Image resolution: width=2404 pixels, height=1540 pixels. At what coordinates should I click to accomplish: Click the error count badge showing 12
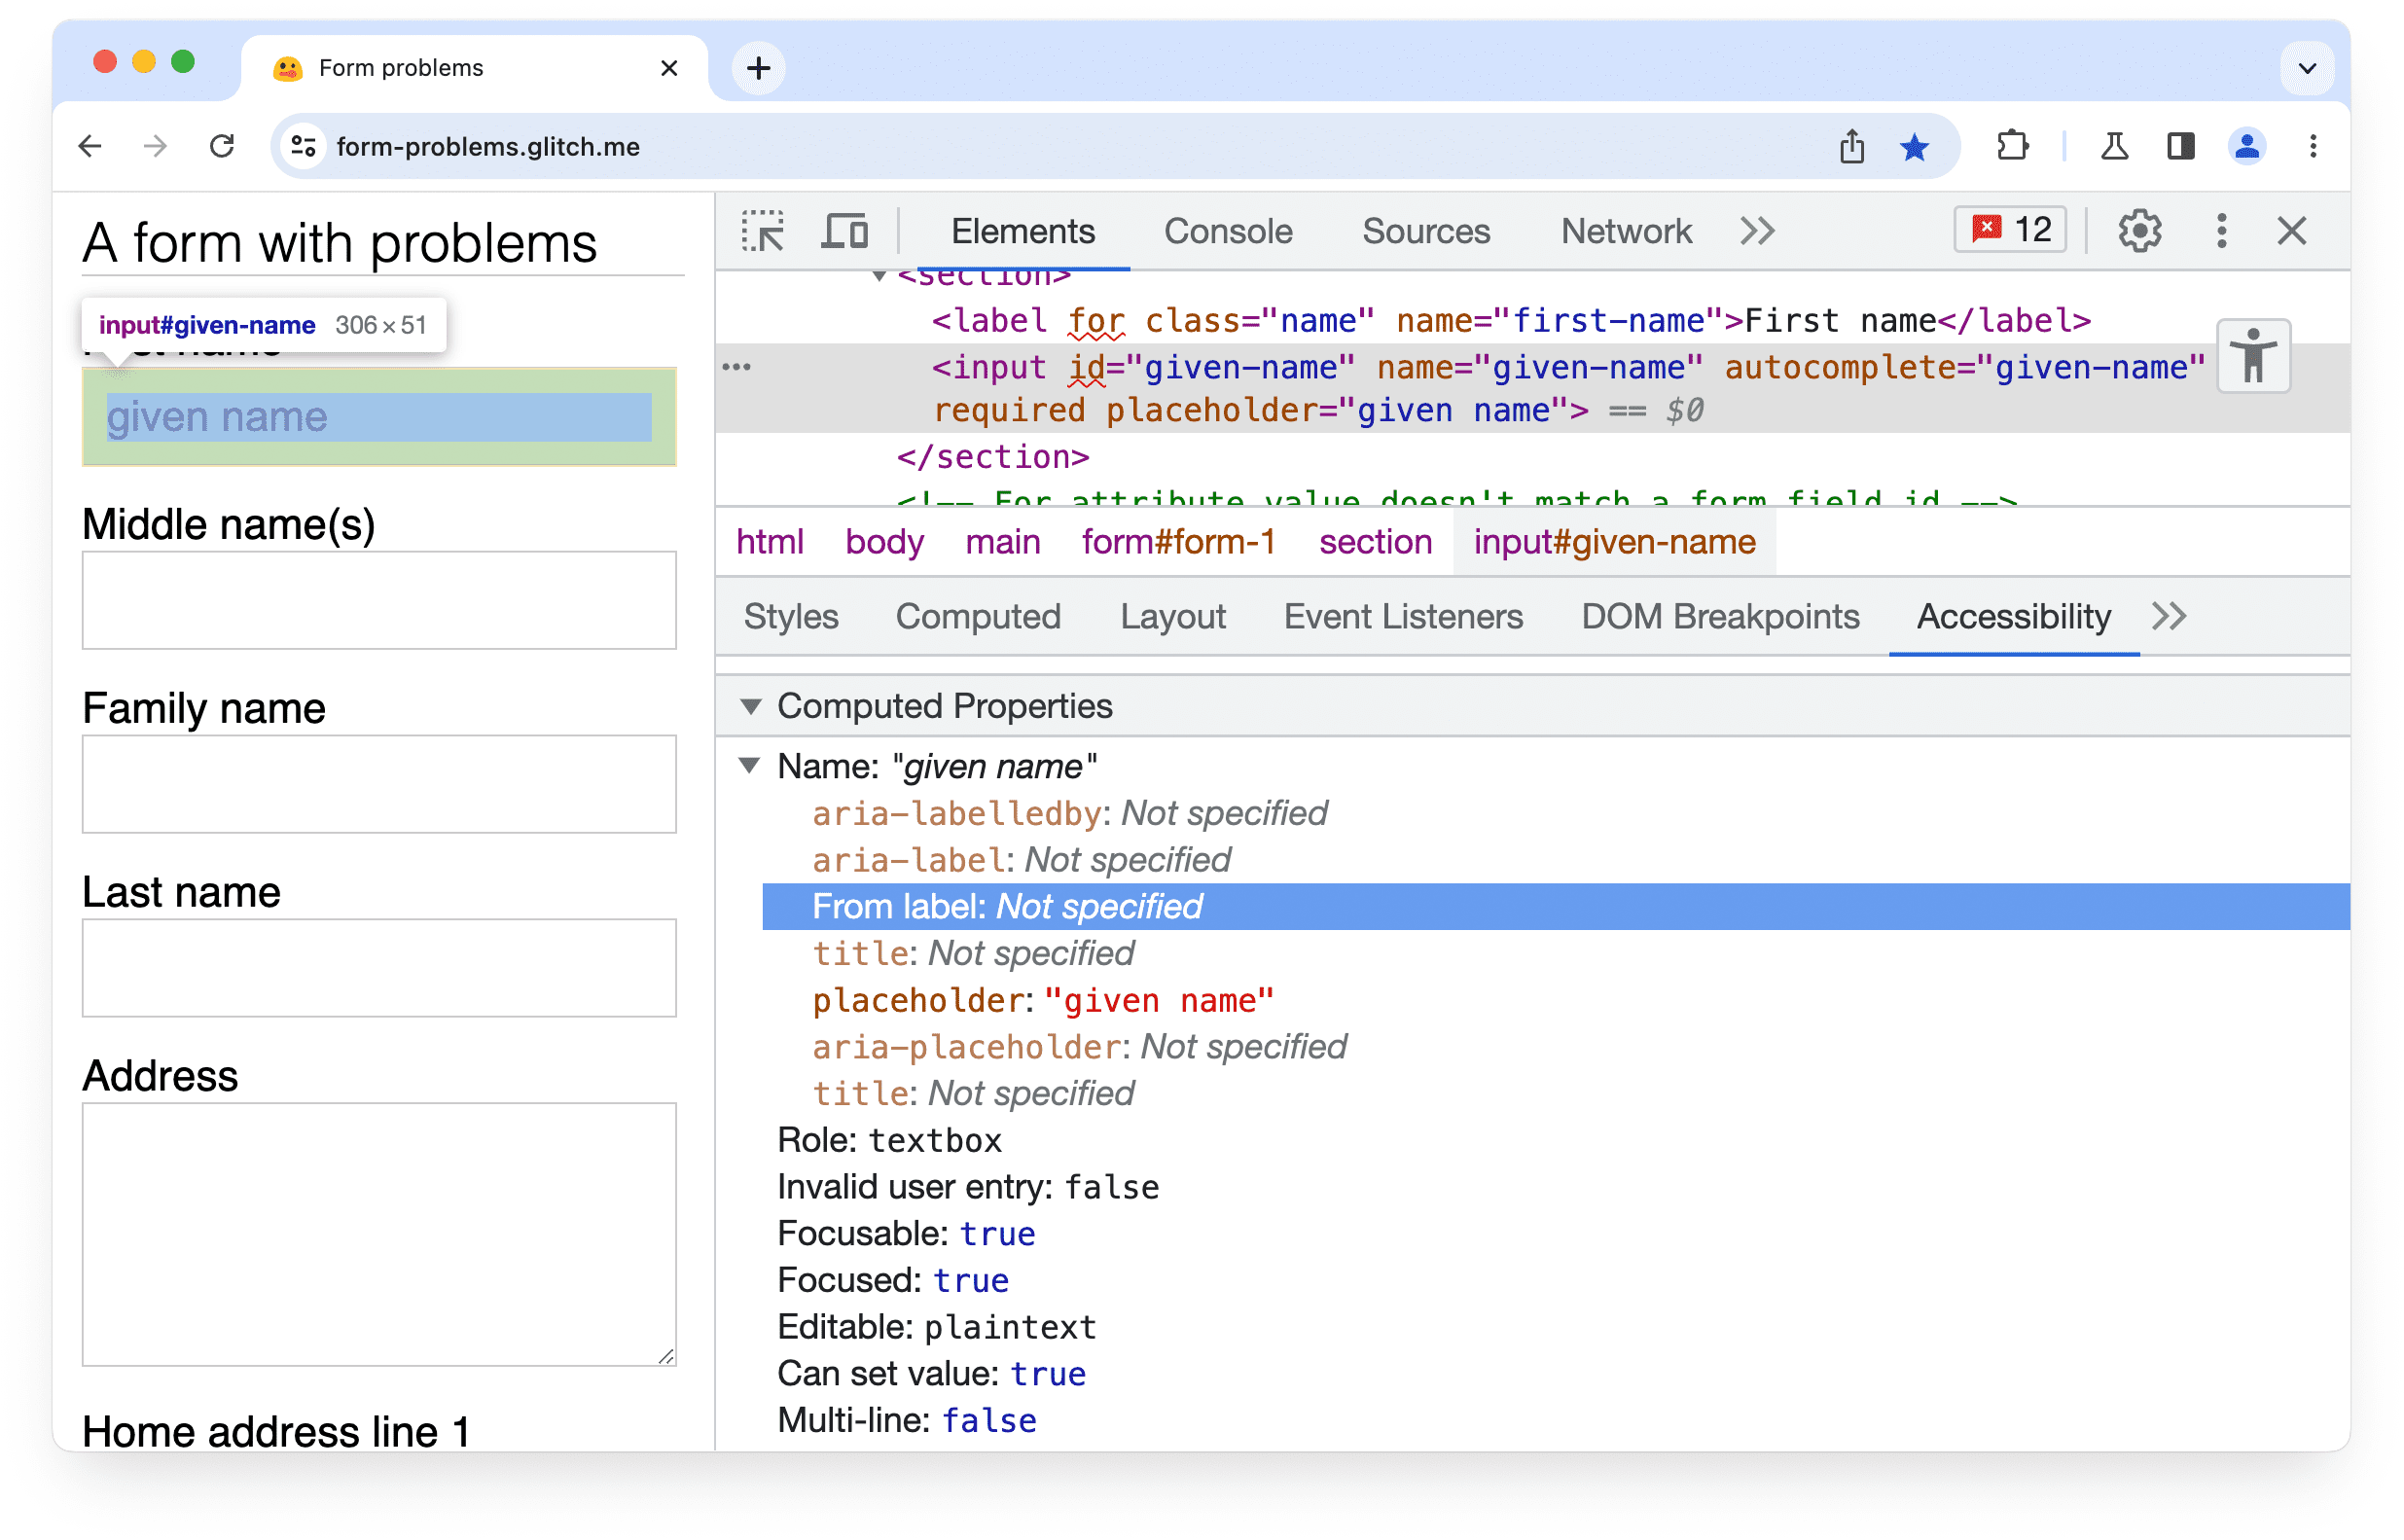(2013, 230)
